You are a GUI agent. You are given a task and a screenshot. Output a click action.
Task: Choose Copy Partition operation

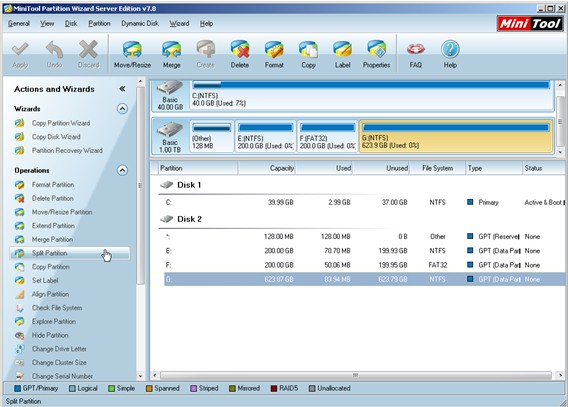pyautogui.click(x=51, y=267)
